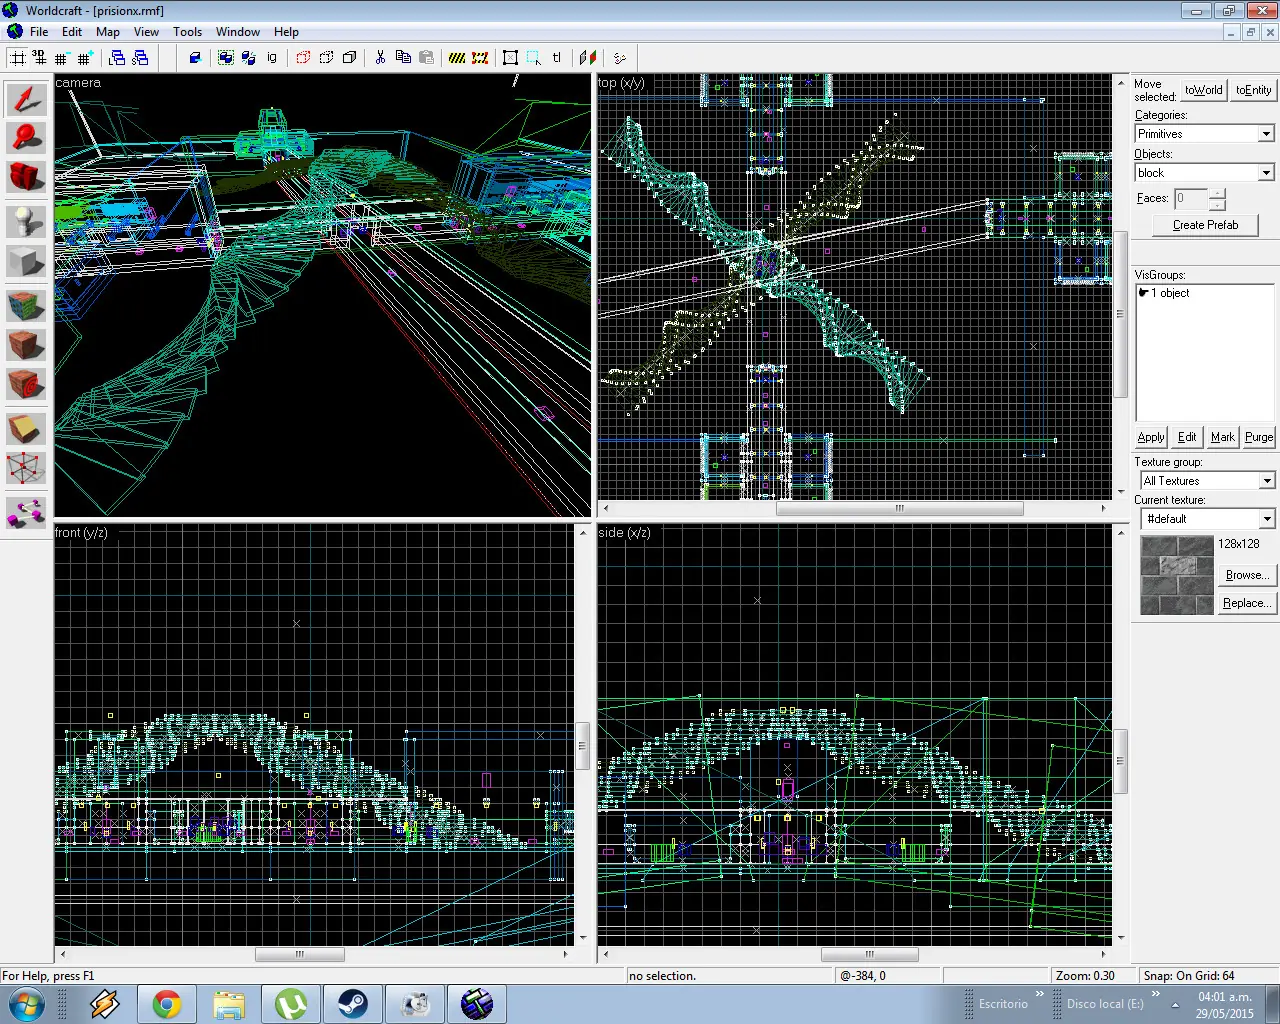Screen dimensions: 1280x1024
Task: Select the Clipping tool
Action: click(x=26, y=429)
